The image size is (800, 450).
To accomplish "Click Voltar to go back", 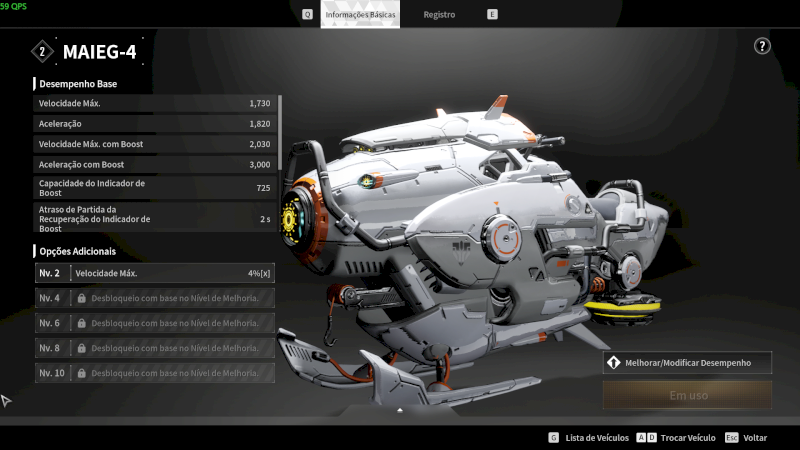I will 755,438.
